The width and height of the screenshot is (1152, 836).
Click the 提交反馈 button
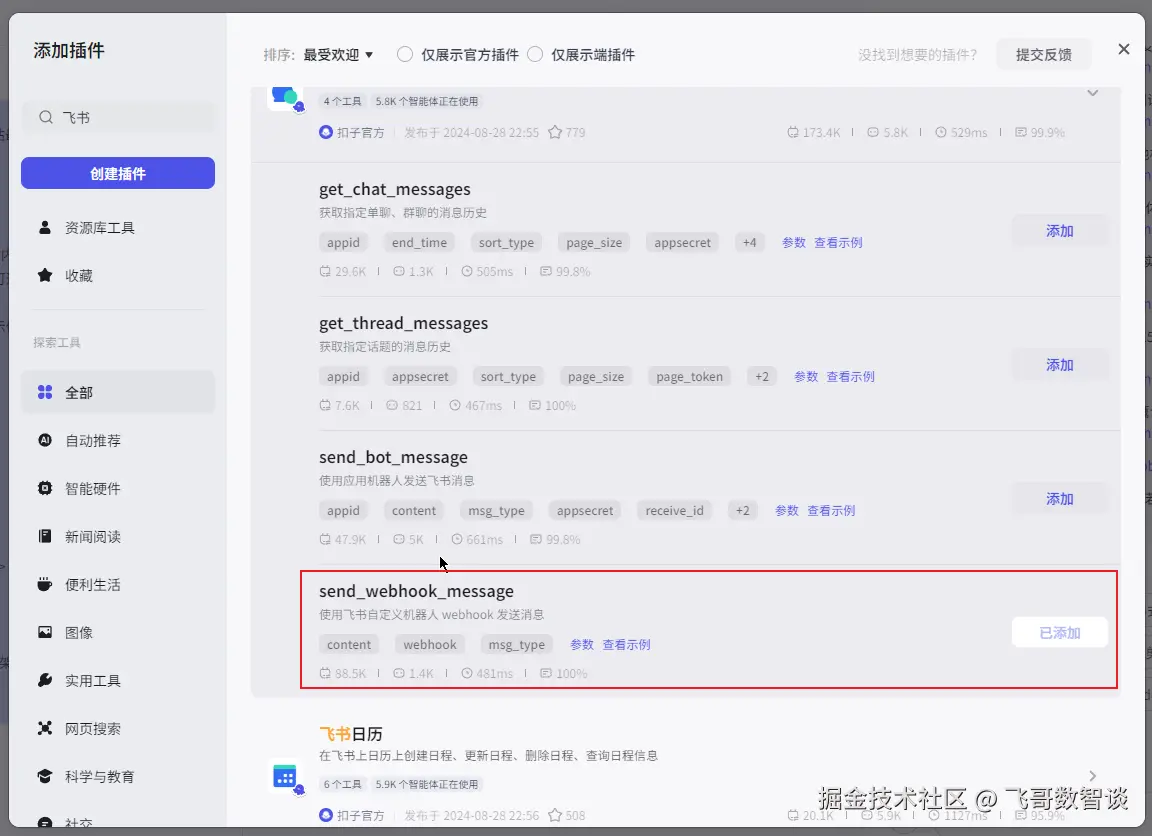[1043, 54]
